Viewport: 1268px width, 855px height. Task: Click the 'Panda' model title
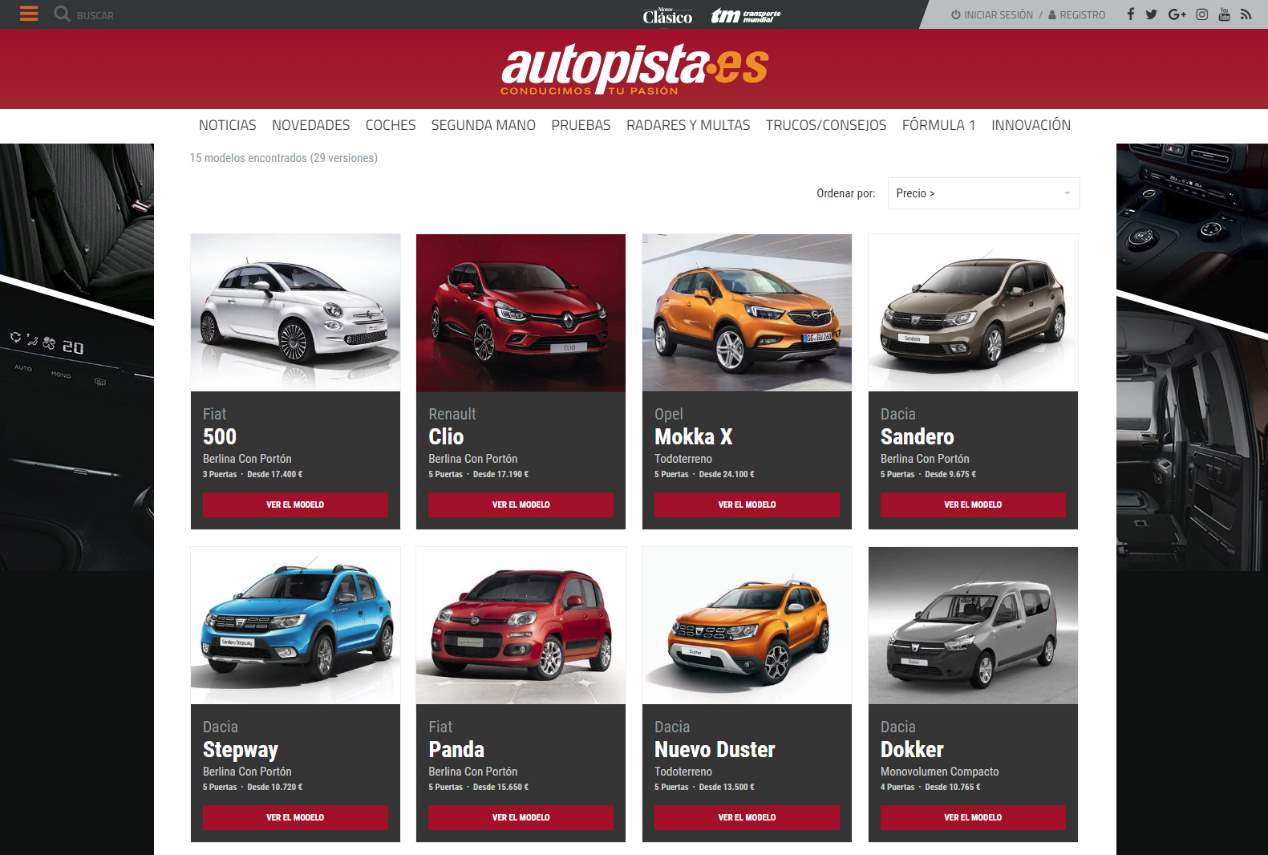click(x=456, y=750)
